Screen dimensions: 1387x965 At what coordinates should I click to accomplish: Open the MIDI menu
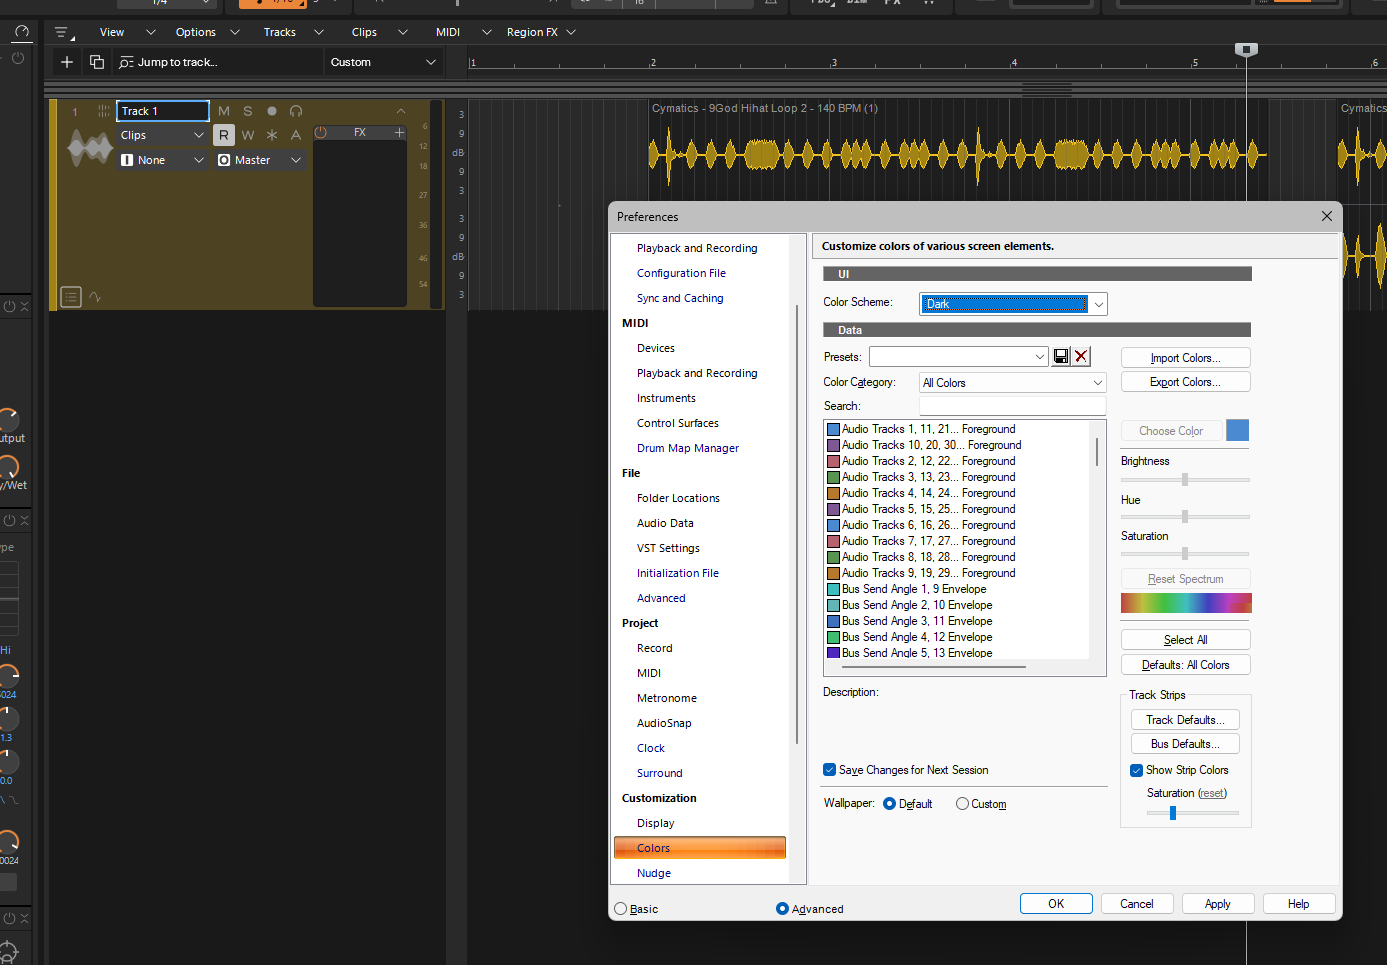pos(463,32)
